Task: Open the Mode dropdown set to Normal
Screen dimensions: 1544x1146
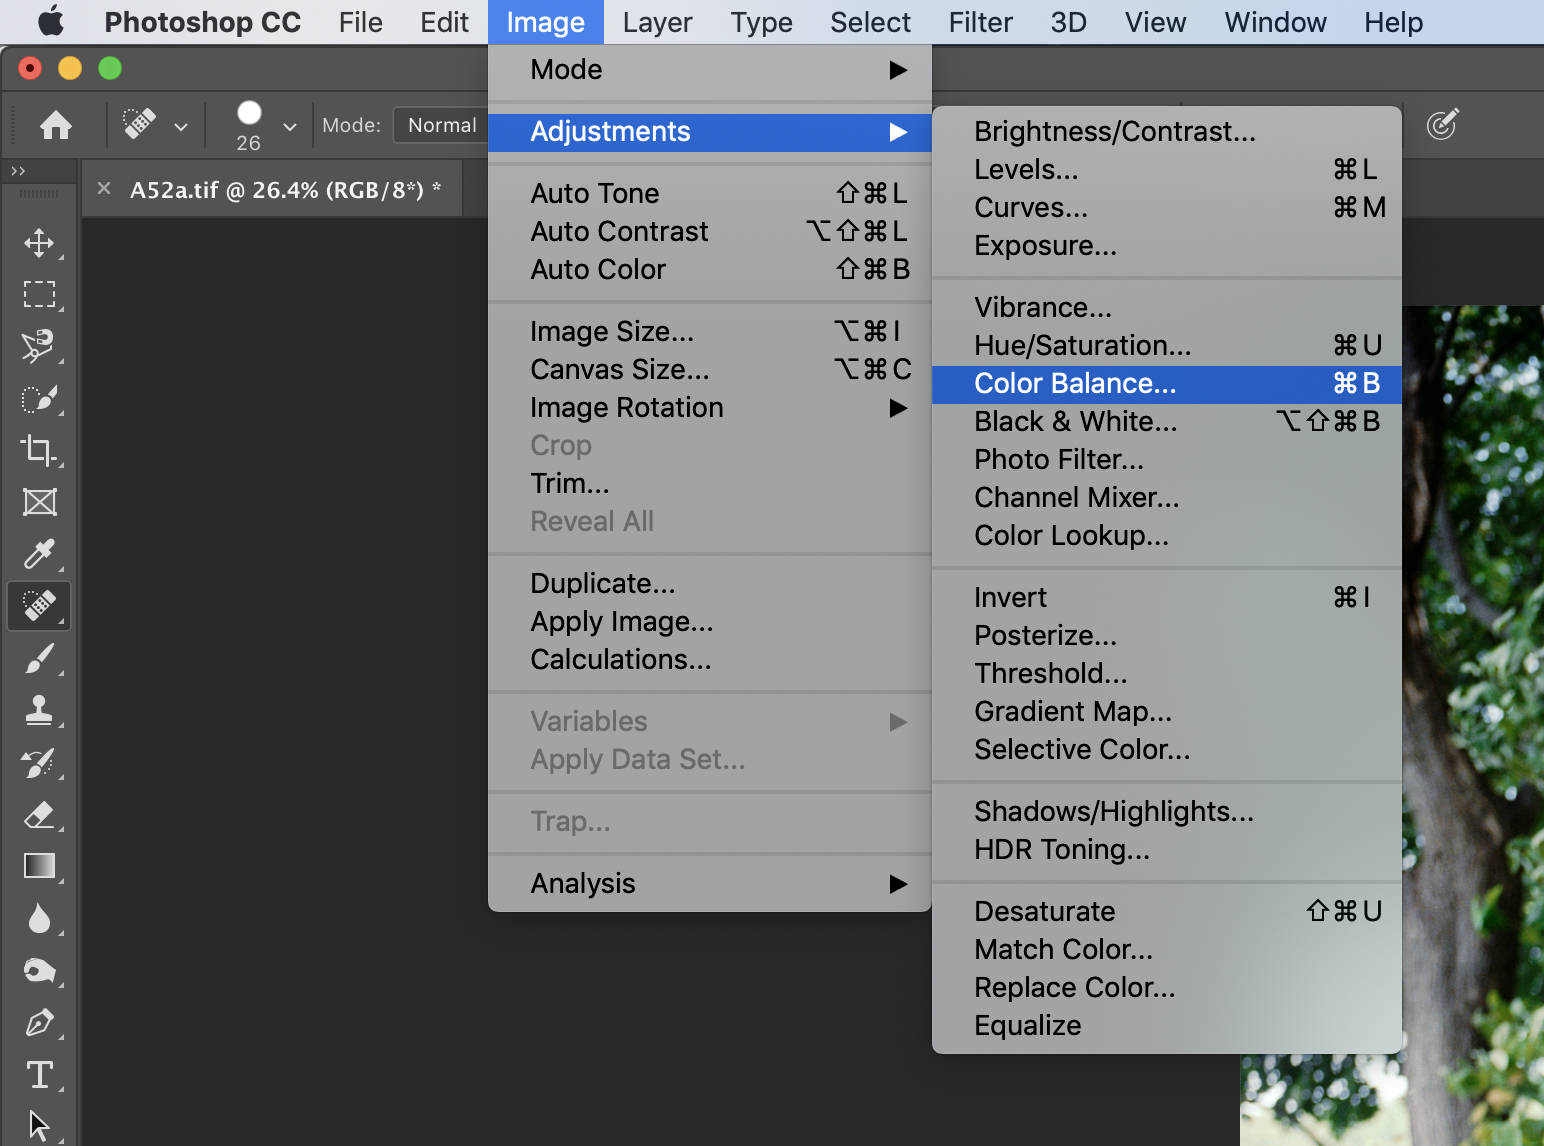Action: pos(441,125)
